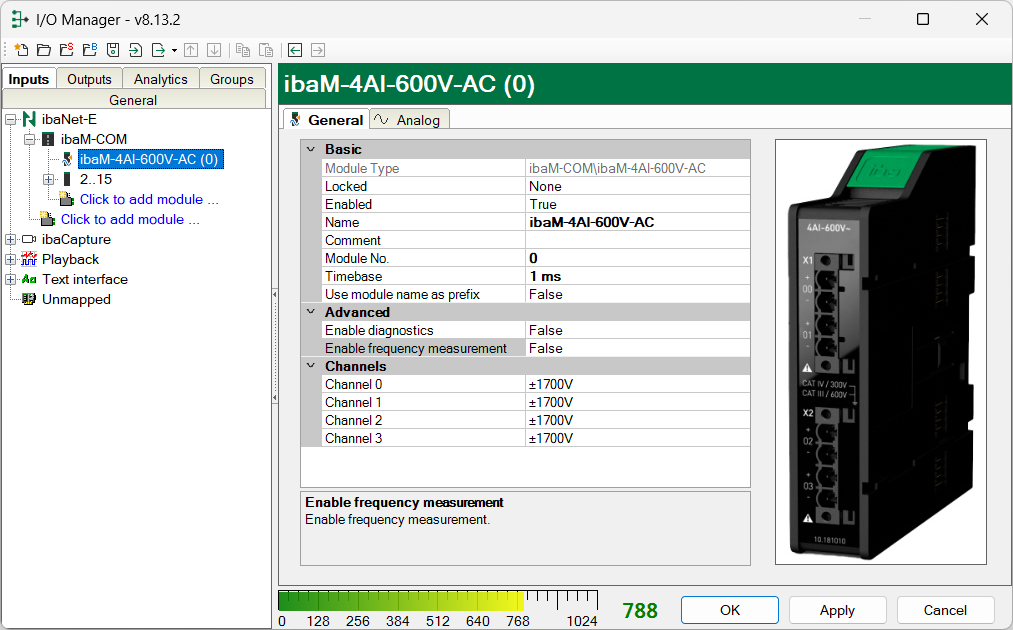Switch to the Analytics tab

click(160, 79)
